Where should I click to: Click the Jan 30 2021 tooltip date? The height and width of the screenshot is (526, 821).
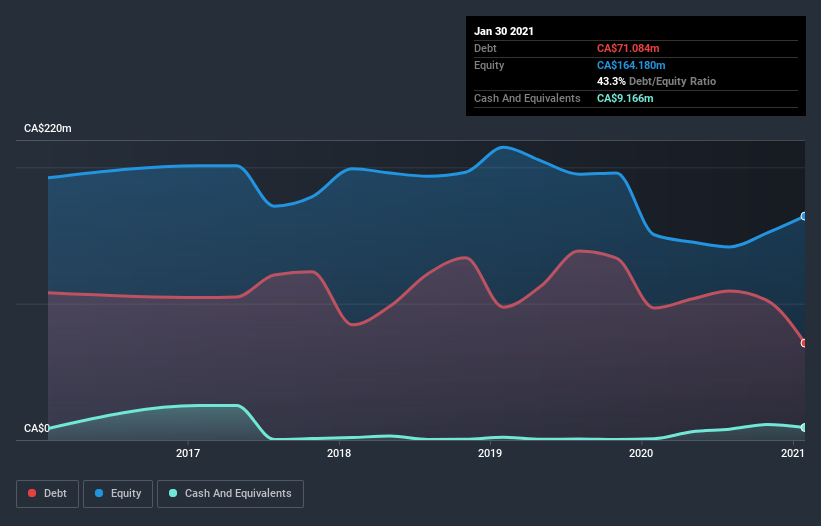[x=504, y=31]
